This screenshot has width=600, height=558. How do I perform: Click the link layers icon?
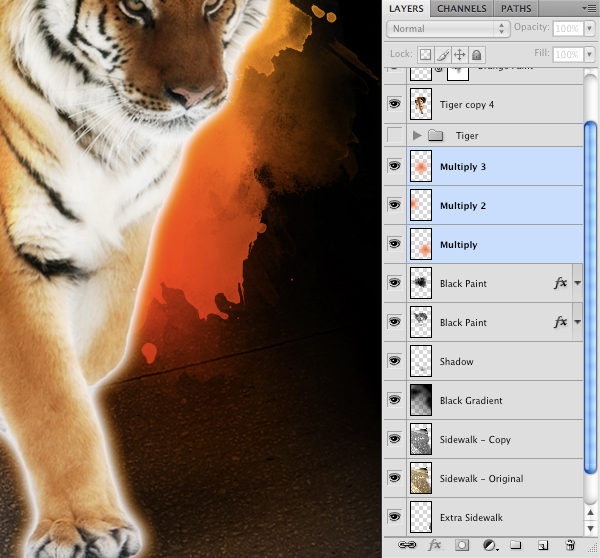tap(407, 545)
